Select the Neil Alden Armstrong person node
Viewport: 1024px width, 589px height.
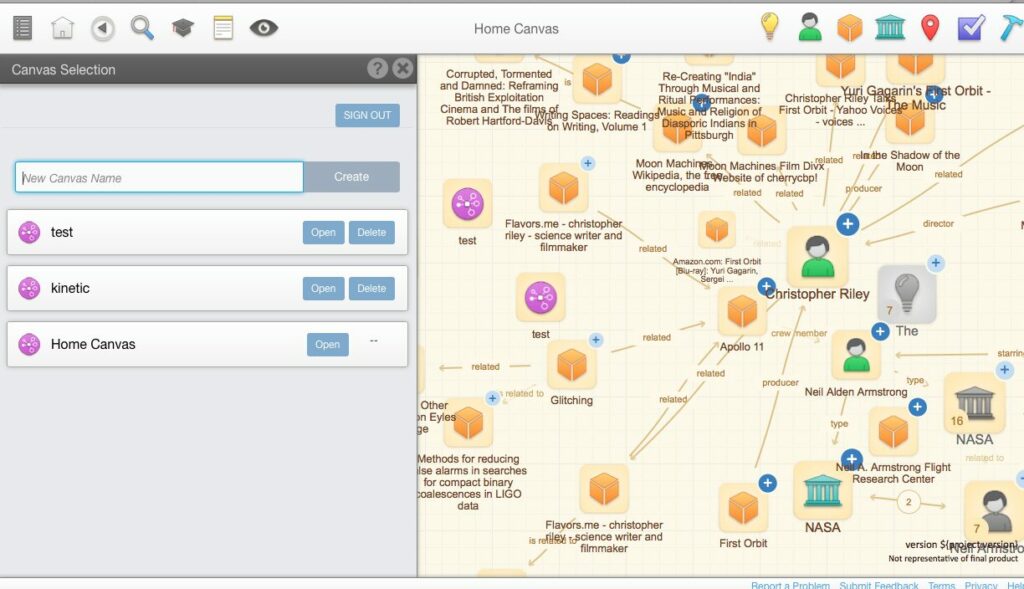(856, 356)
